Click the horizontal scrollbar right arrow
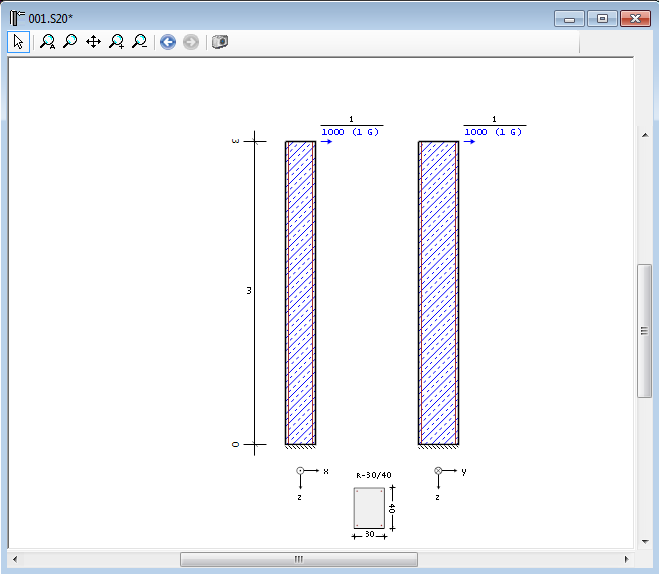 pyautogui.click(x=626, y=559)
